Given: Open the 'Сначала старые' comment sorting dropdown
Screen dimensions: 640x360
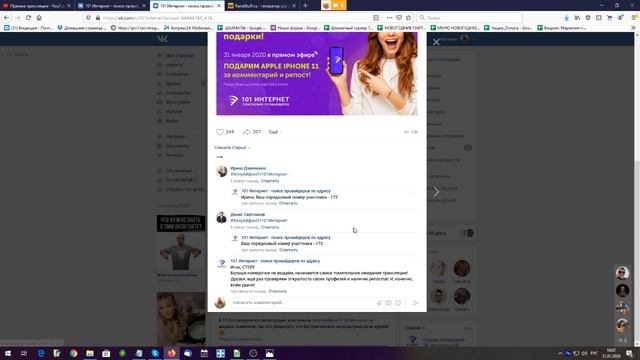Looking at the screenshot, I should click(232, 147).
